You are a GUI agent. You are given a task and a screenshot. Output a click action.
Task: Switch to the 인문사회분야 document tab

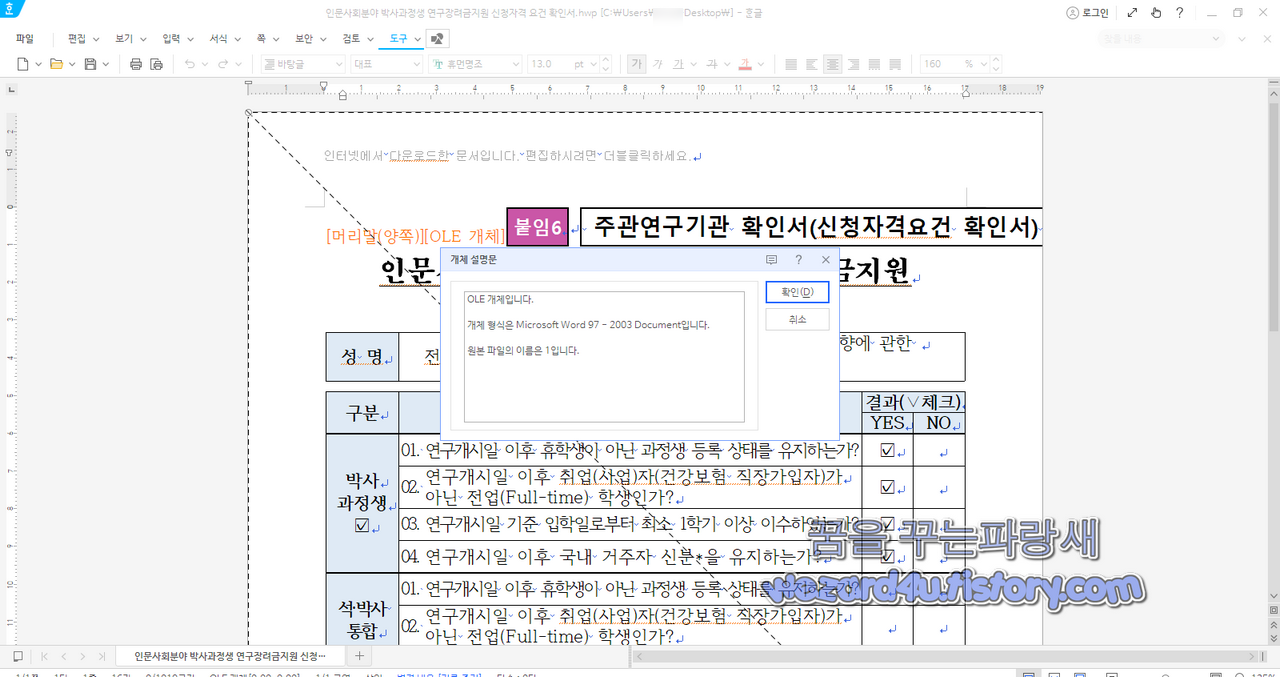tap(230, 656)
